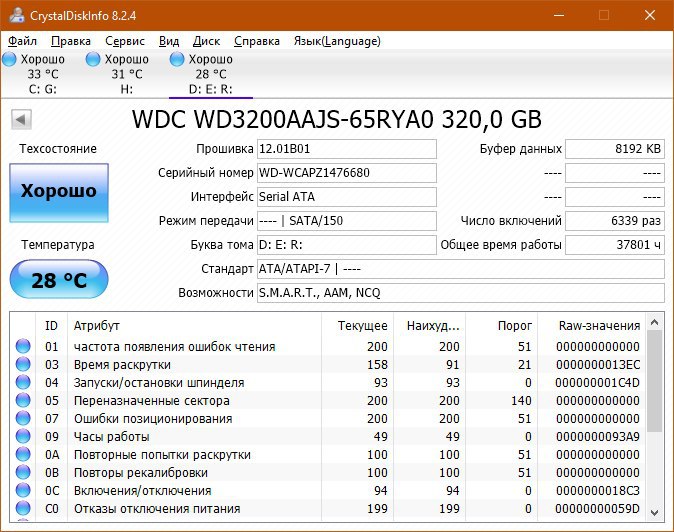Click status orb for attribute 04 spindle start/stop
674x532 pixels.
(23, 382)
